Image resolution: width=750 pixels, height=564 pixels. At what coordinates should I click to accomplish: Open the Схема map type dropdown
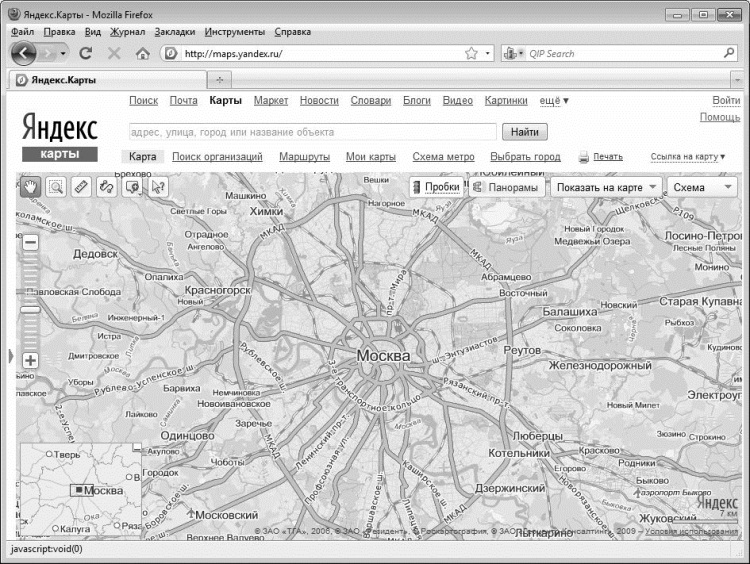pyautogui.click(x=700, y=187)
